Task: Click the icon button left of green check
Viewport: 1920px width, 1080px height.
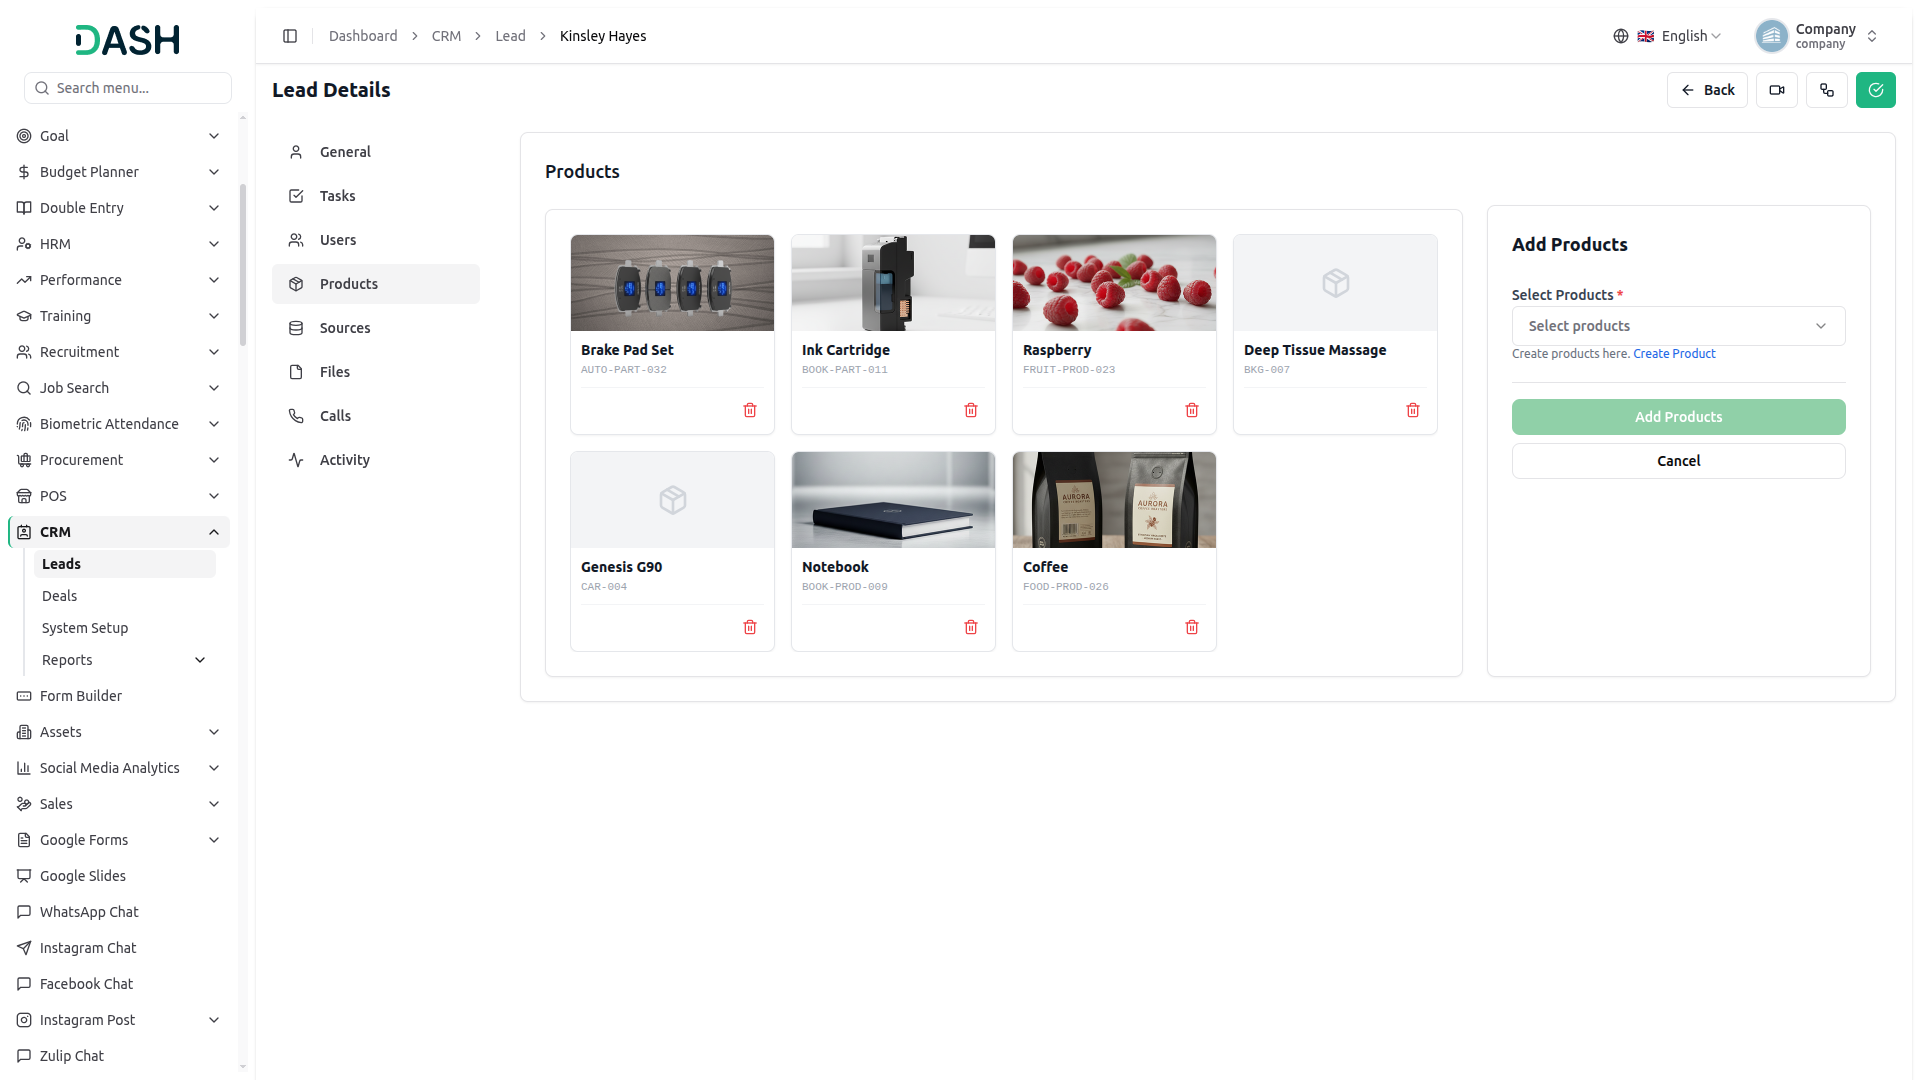Action: click(1827, 90)
